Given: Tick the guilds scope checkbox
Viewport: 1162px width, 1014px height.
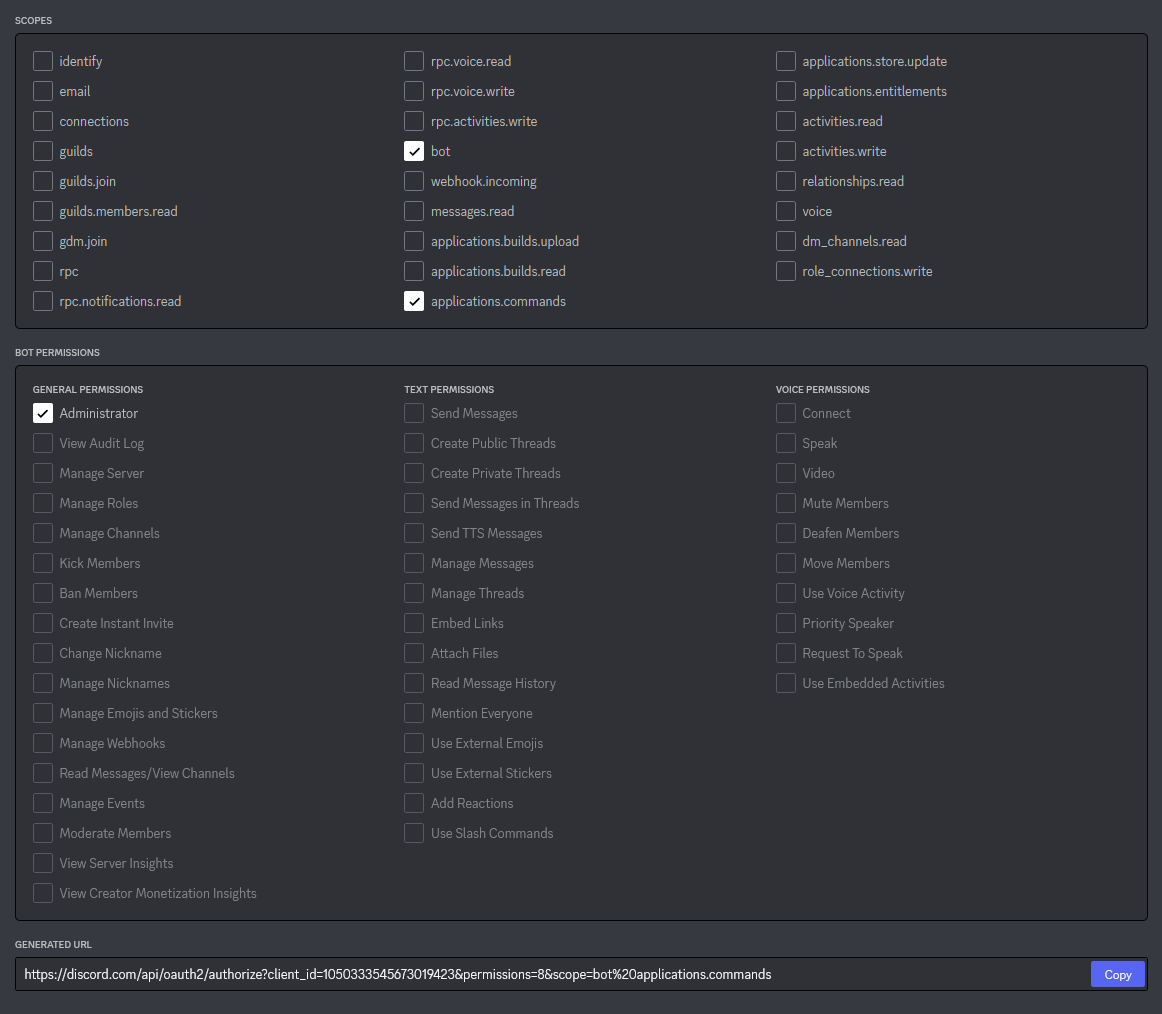Looking at the screenshot, I should [43, 151].
